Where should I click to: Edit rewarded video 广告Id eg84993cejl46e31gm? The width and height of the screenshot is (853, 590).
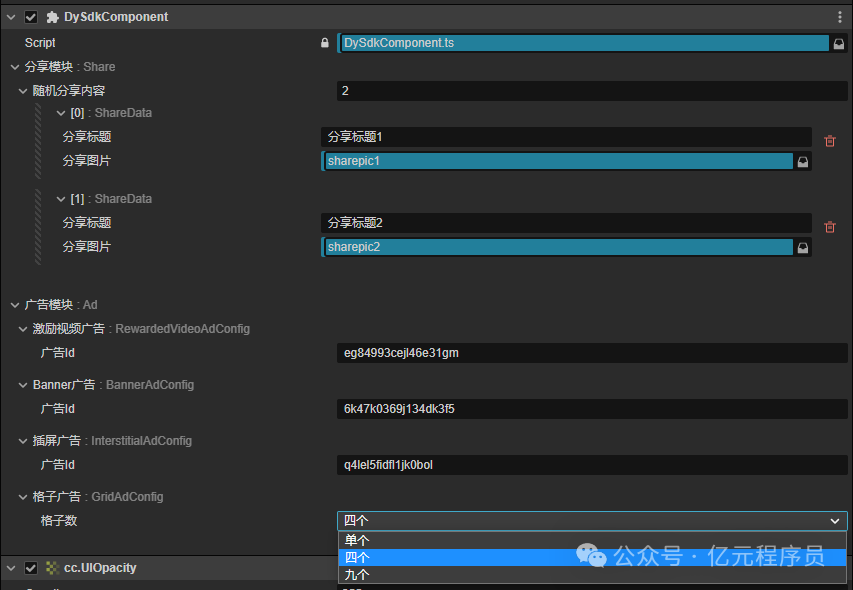coord(592,353)
